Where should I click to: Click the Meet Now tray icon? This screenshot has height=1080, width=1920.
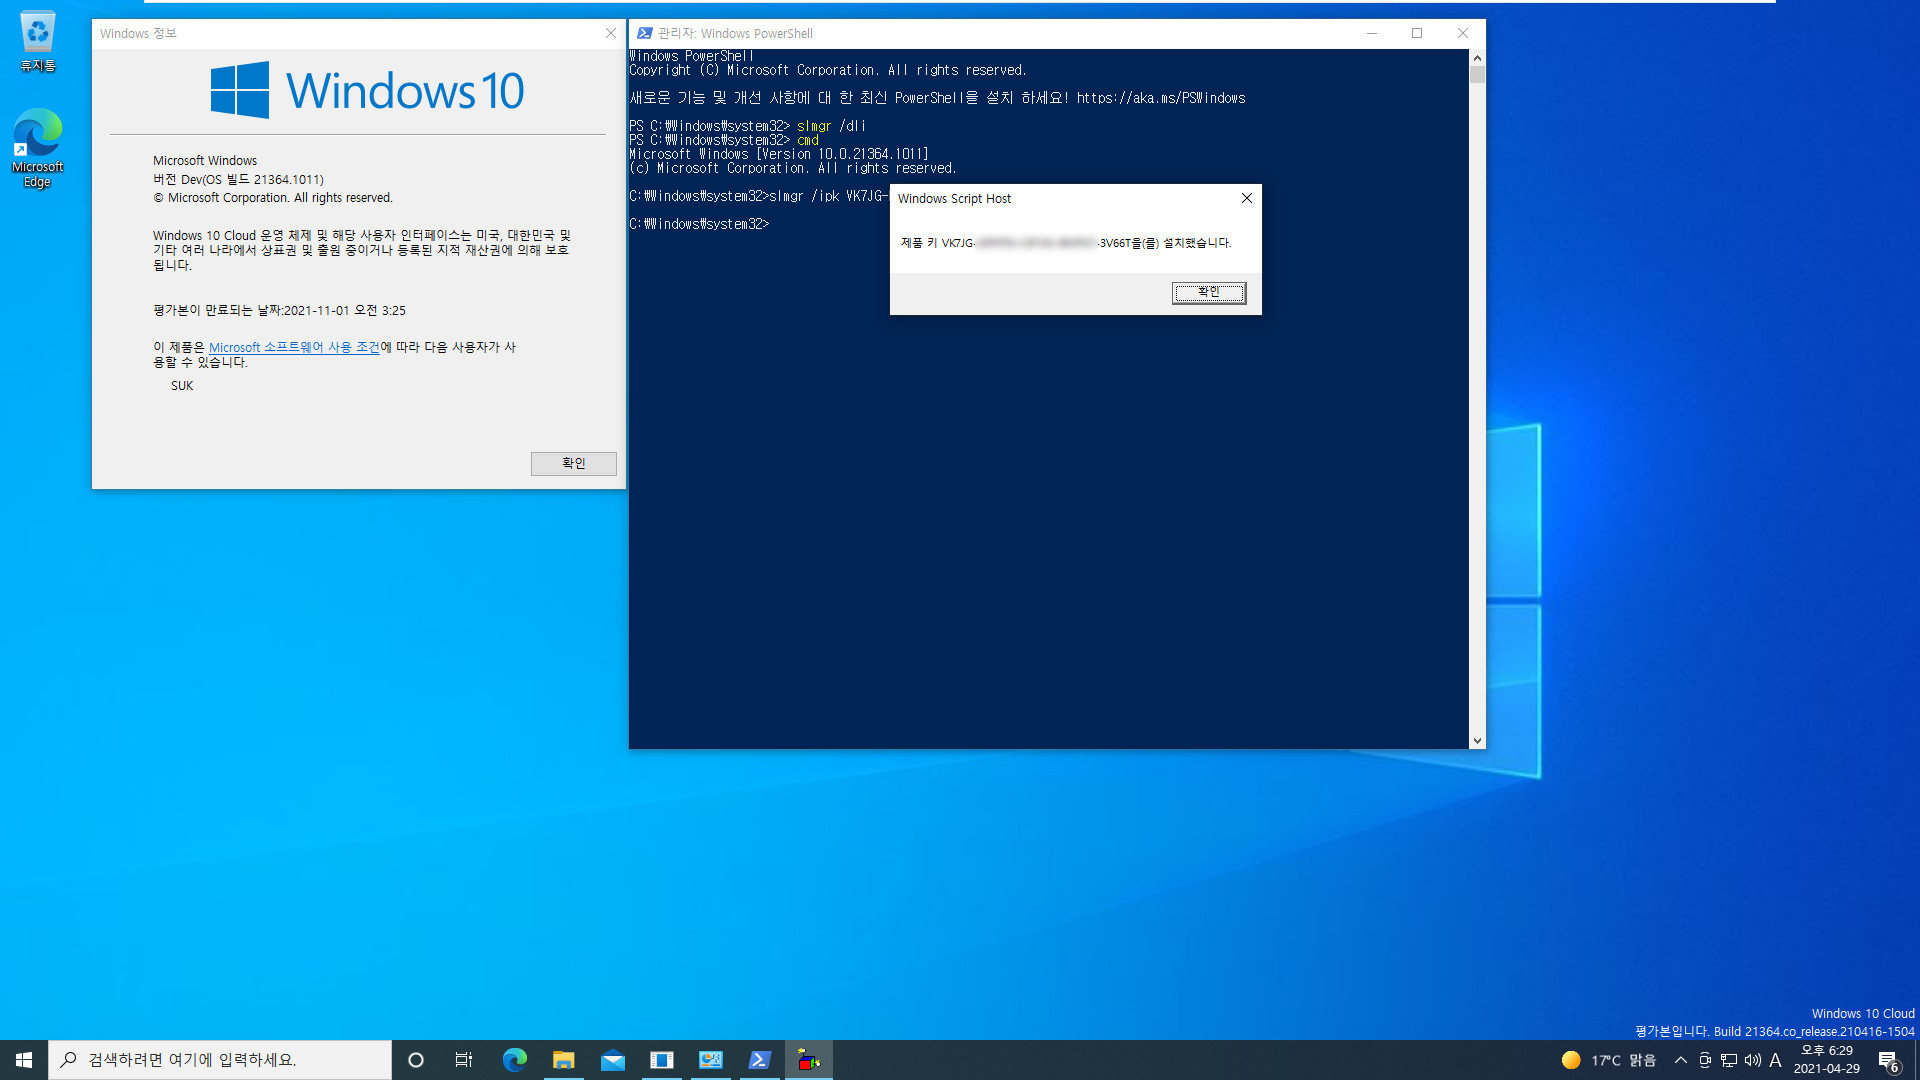[x=1705, y=1060]
